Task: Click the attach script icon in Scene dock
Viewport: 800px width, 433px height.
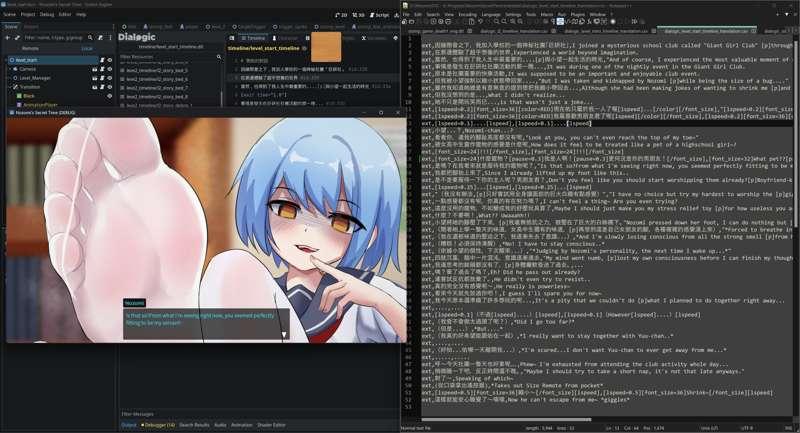Action: (101, 38)
